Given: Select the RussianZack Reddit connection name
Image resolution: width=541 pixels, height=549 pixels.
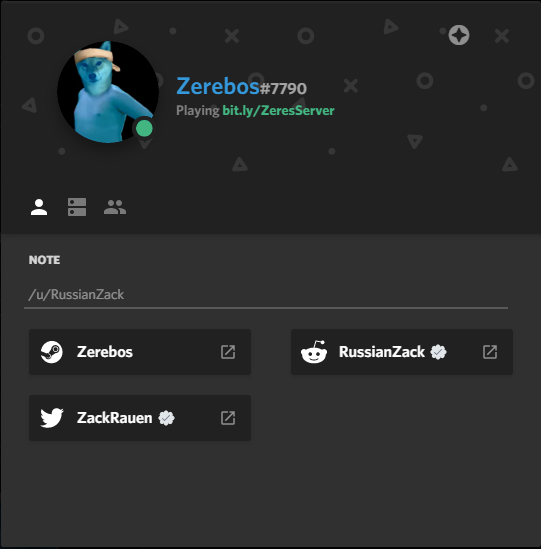Looking at the screenshot, I should point(382,352).
